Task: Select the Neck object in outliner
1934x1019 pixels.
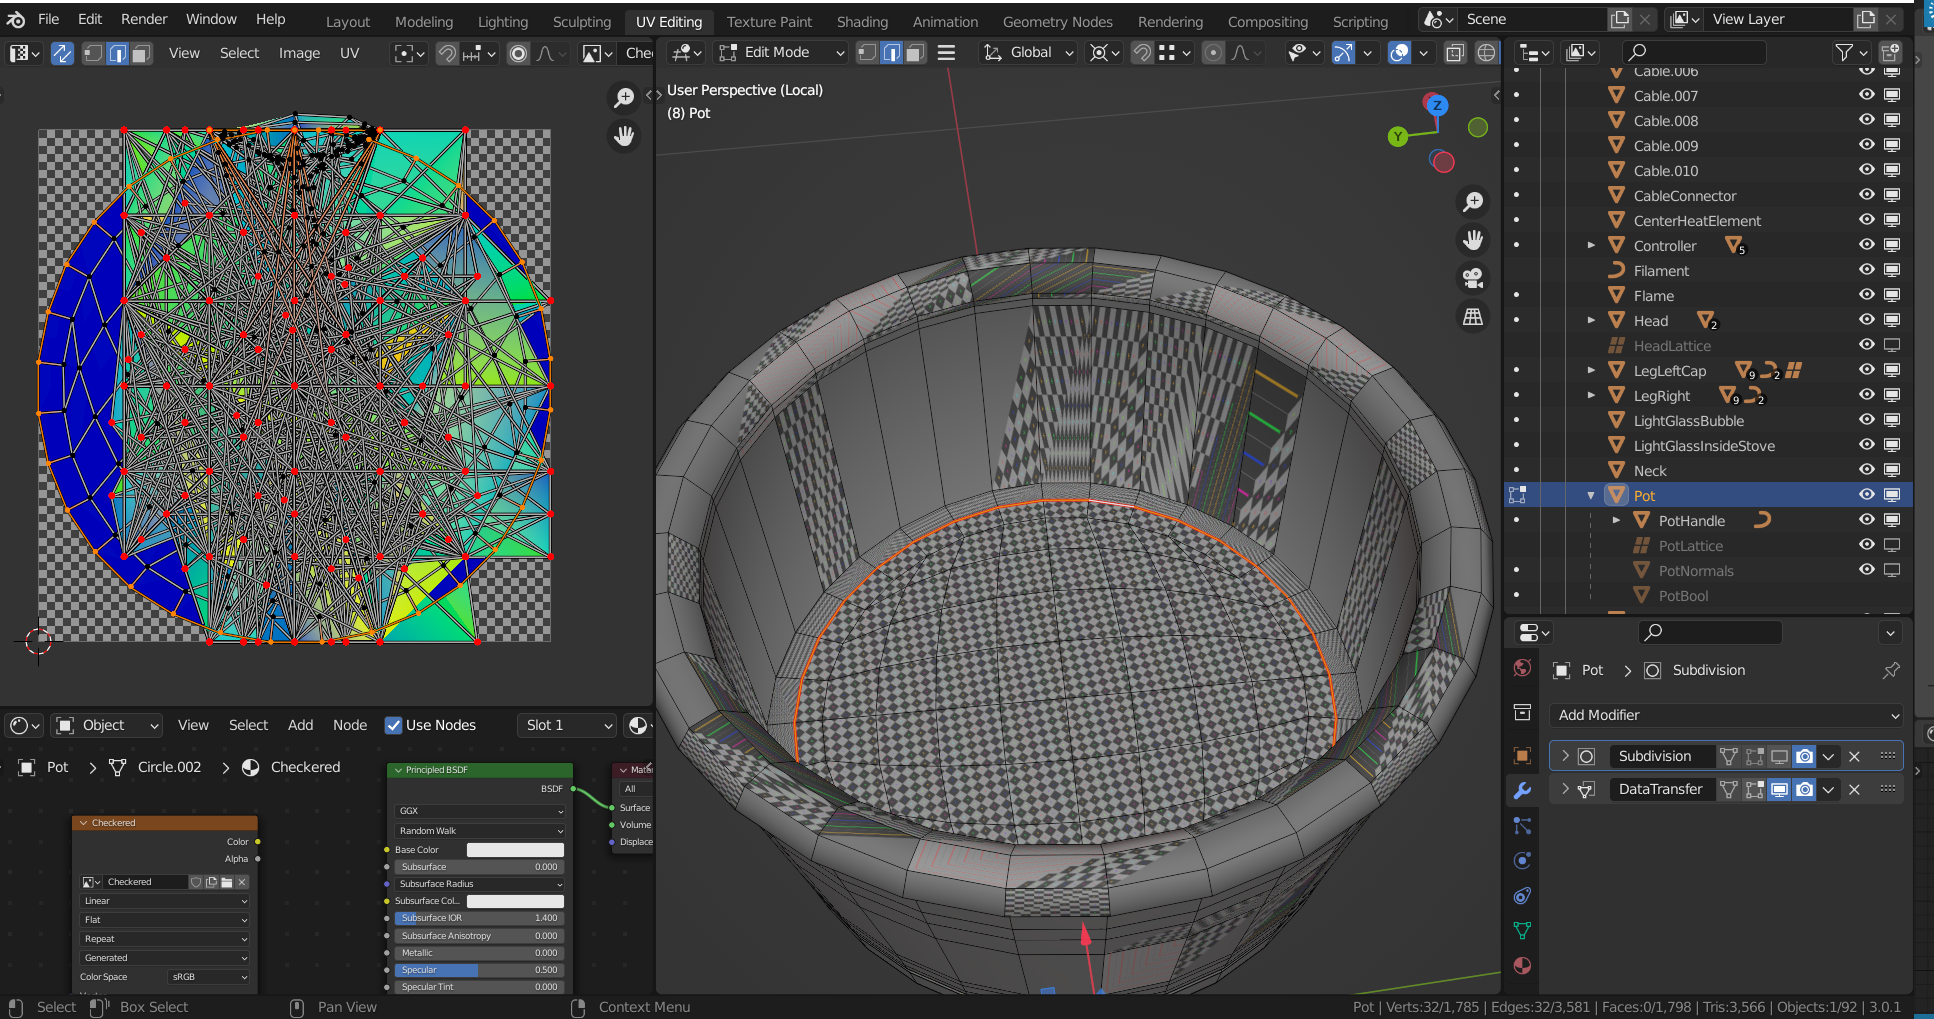Action: coord(1650,471)
